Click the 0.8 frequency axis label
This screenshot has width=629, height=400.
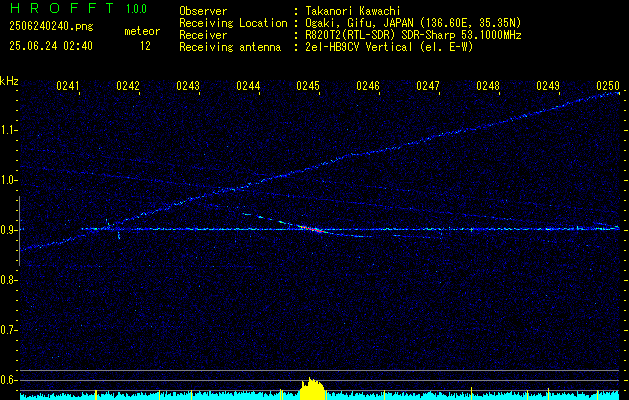[x=9, y=280]
